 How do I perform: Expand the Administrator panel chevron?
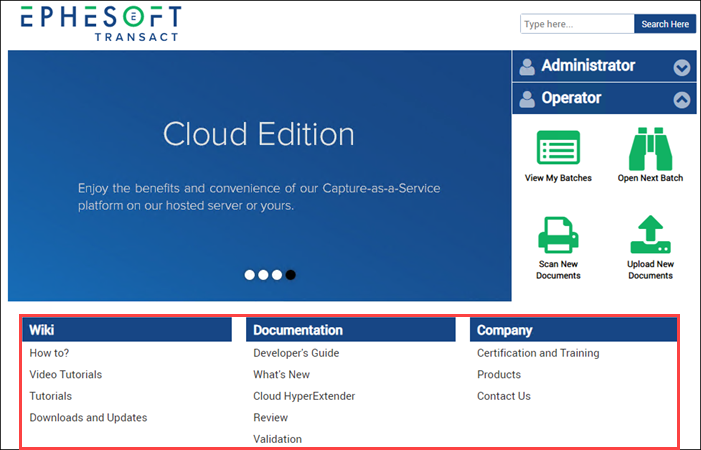tap(681, 67)
